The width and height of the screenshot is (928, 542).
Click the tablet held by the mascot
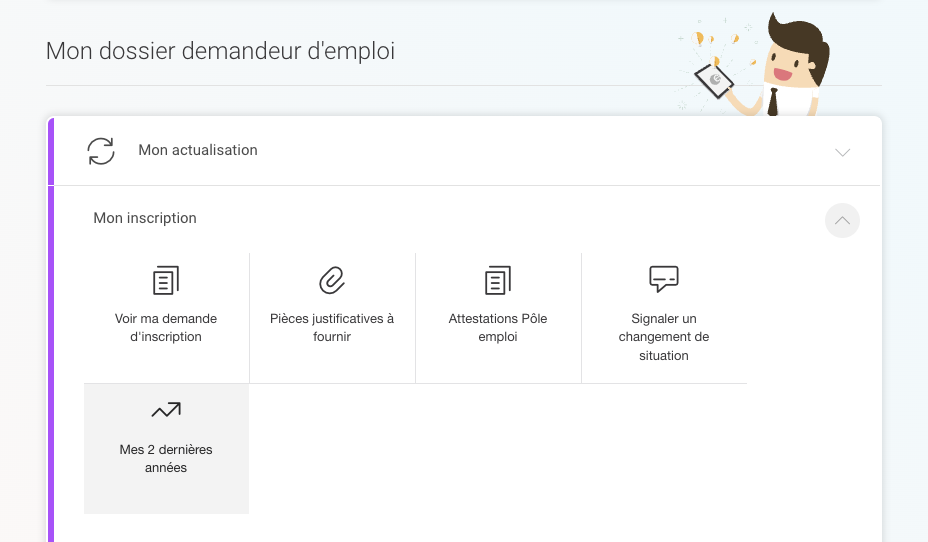[714, 80]
